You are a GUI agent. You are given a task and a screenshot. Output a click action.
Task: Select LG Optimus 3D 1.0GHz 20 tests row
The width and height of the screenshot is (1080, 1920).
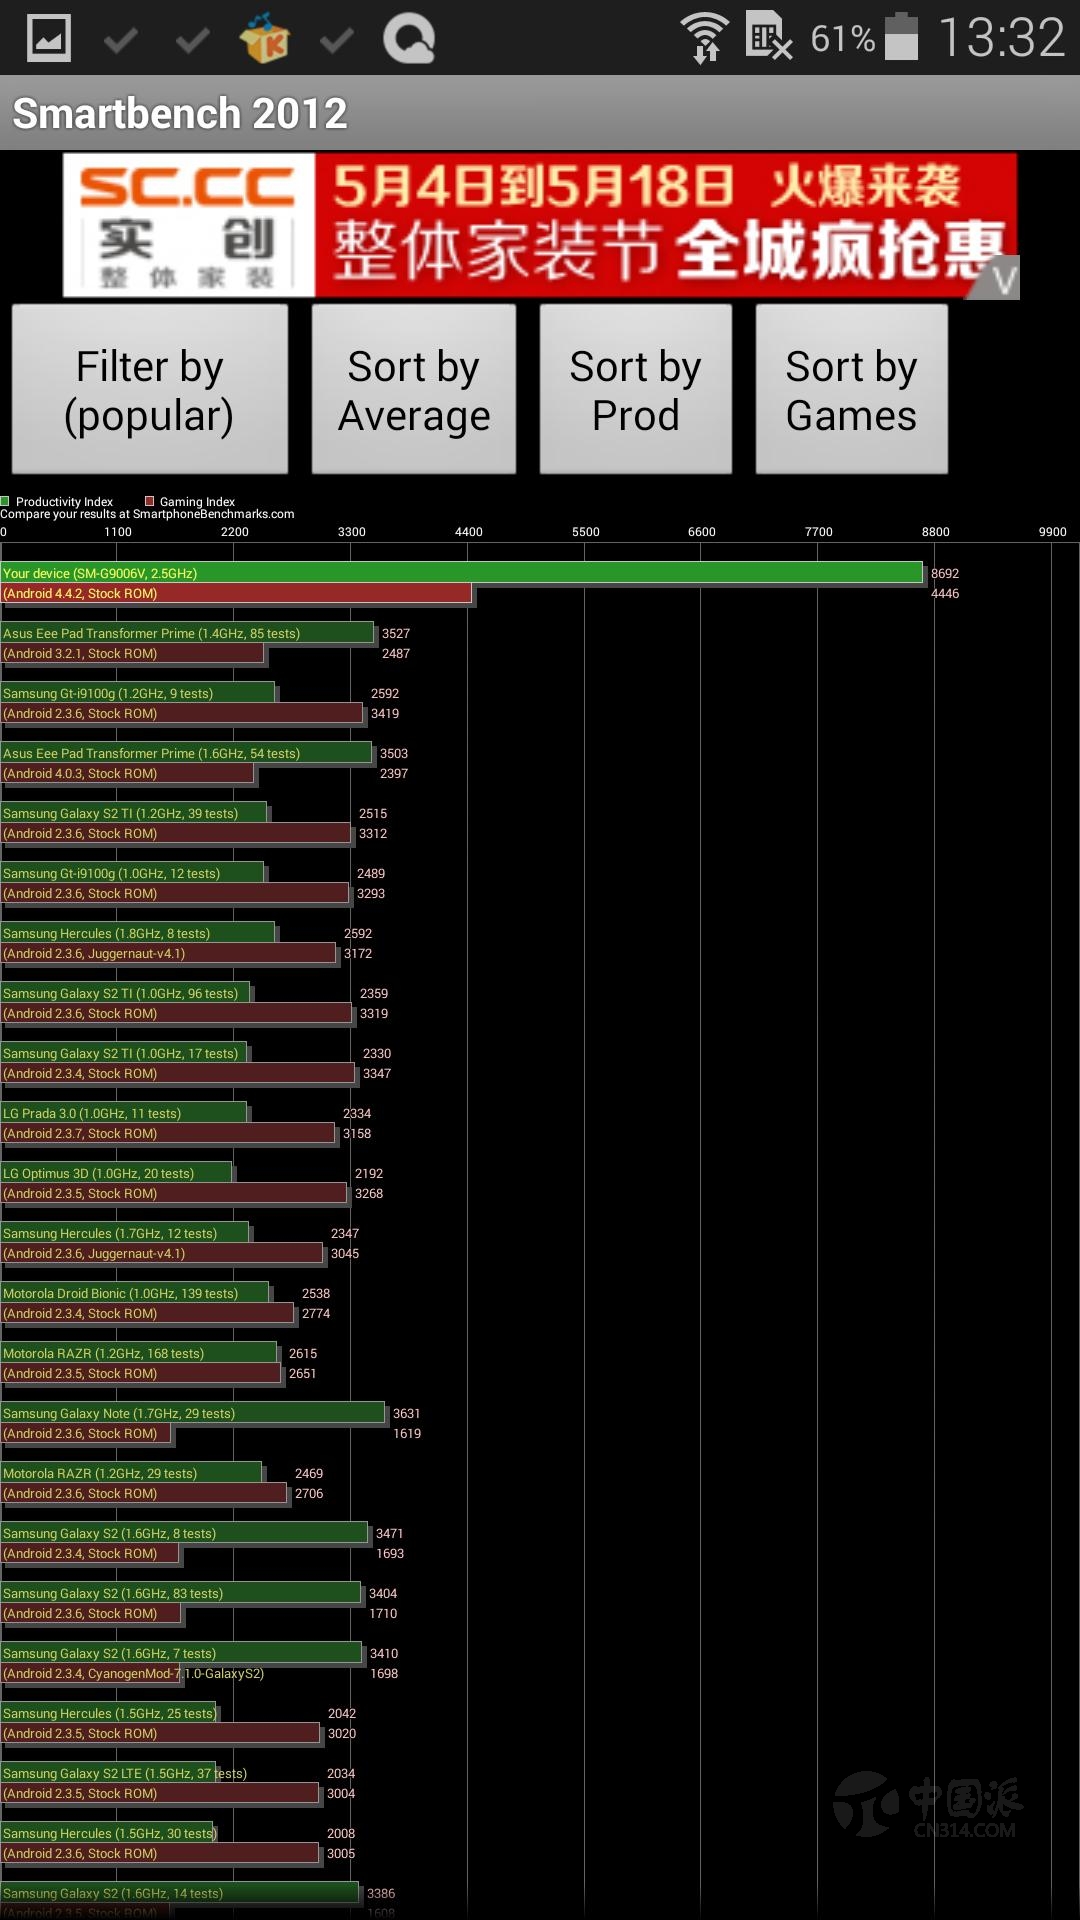(116, 1173)
